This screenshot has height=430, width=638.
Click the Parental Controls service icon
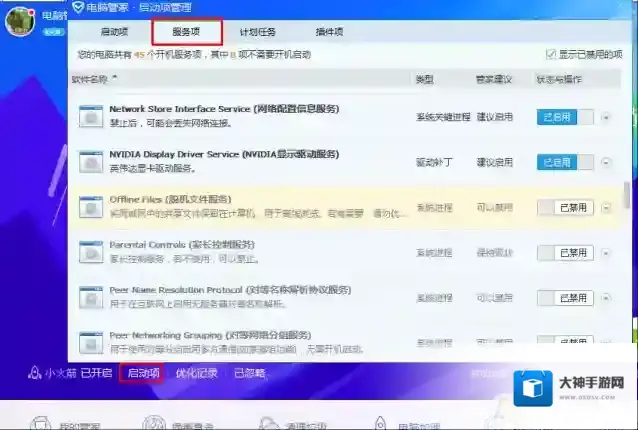click(x=91, y=252)
